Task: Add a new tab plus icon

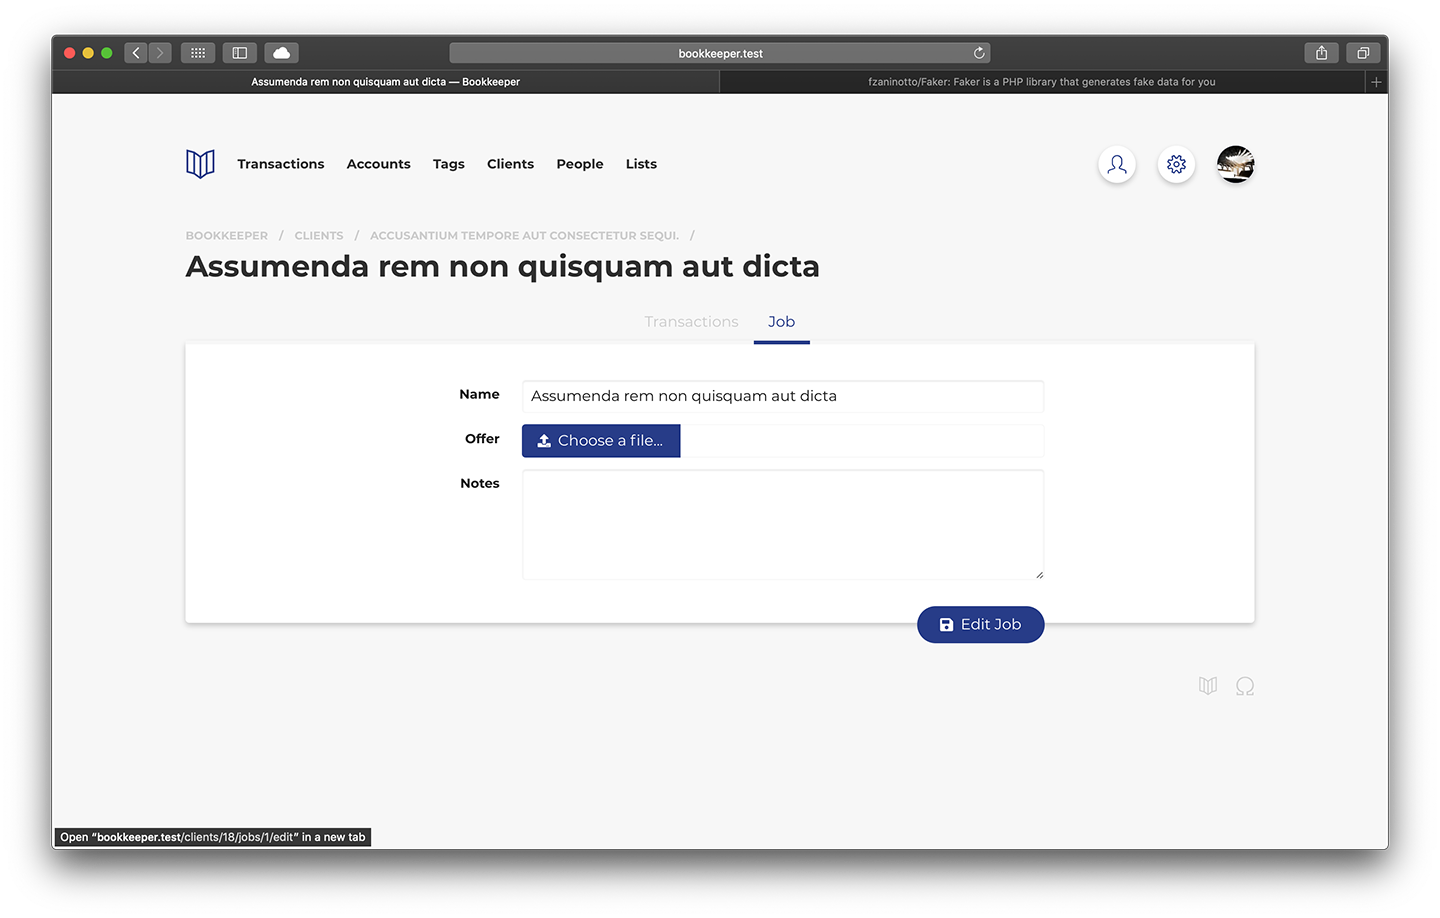Action: point(1376,82)
